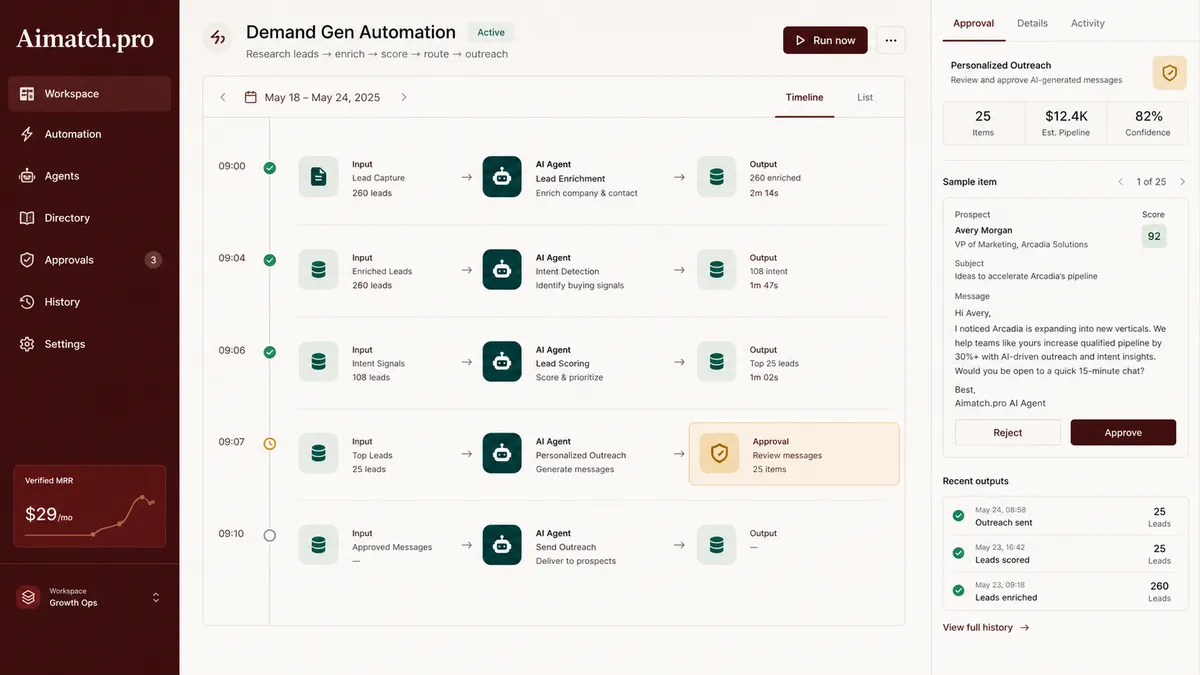1200x675 pixels.
Task: Open History in the sidebar
Action: point(89,302)
